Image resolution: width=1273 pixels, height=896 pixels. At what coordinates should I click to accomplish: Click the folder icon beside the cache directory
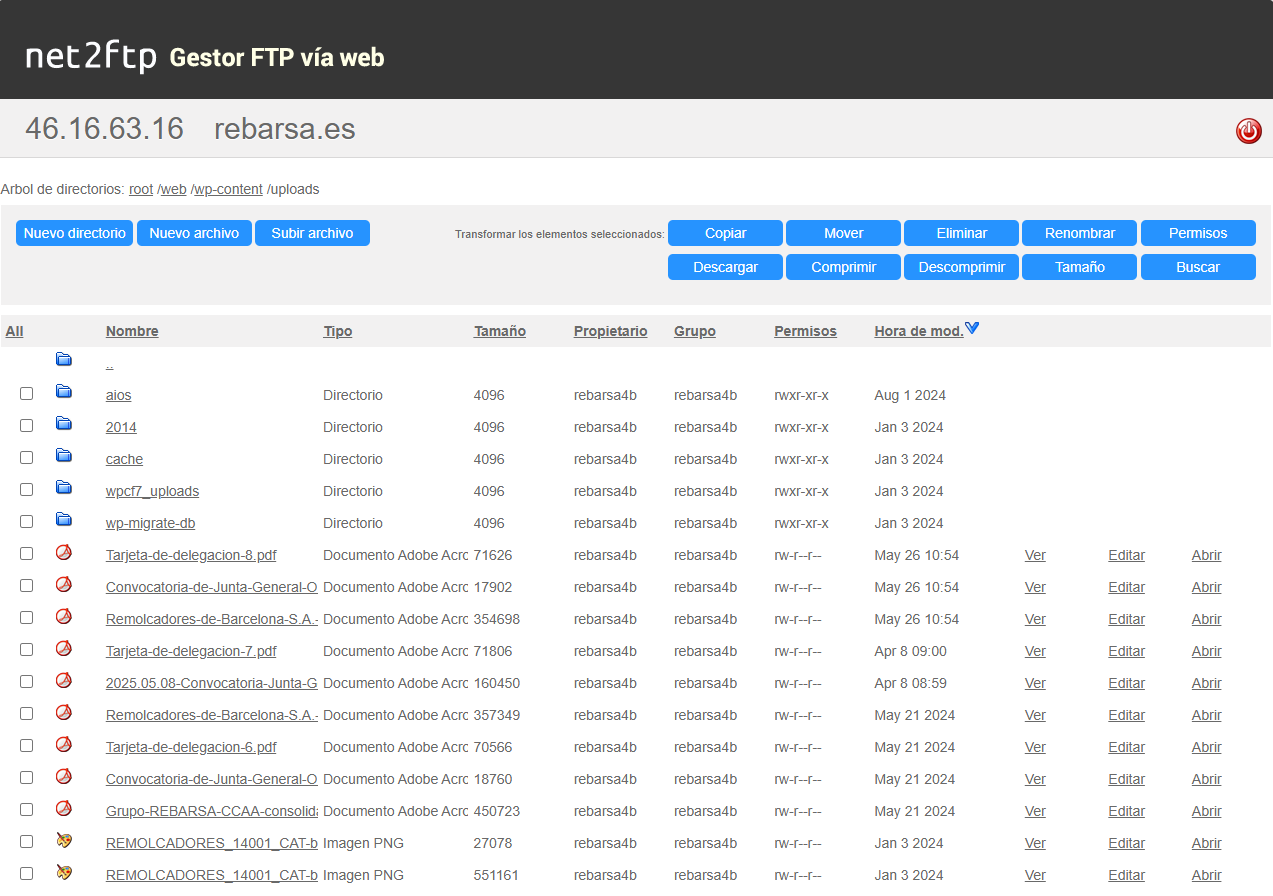pyautogui.click(x=64, y=455)
